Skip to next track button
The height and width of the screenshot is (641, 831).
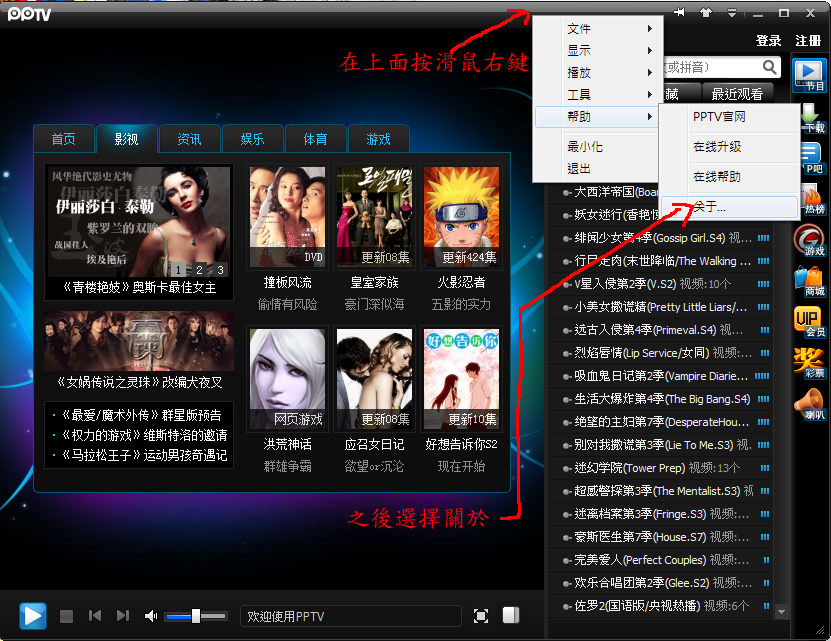122,616
